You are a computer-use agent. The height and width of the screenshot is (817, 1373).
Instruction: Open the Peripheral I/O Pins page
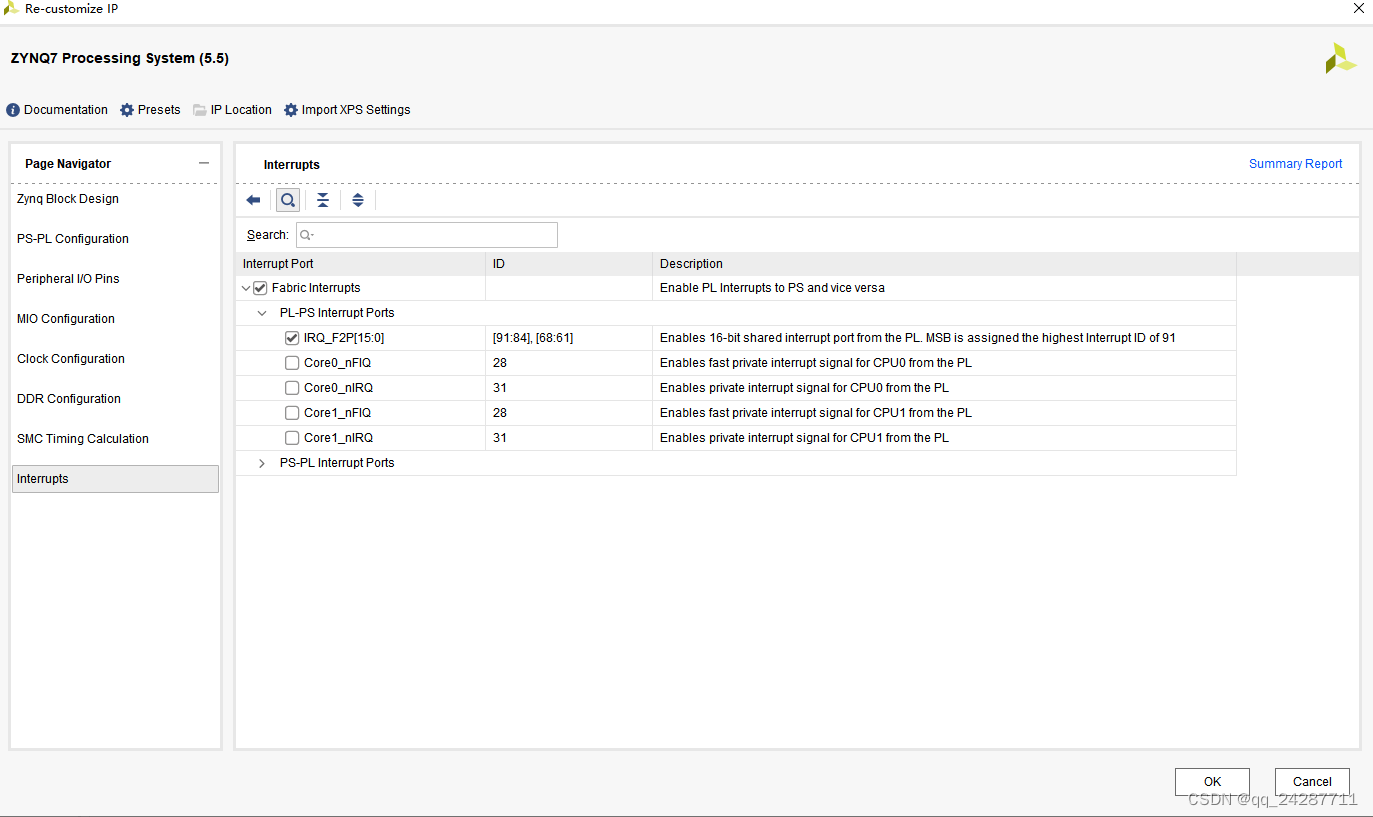[x=68, y=279]
